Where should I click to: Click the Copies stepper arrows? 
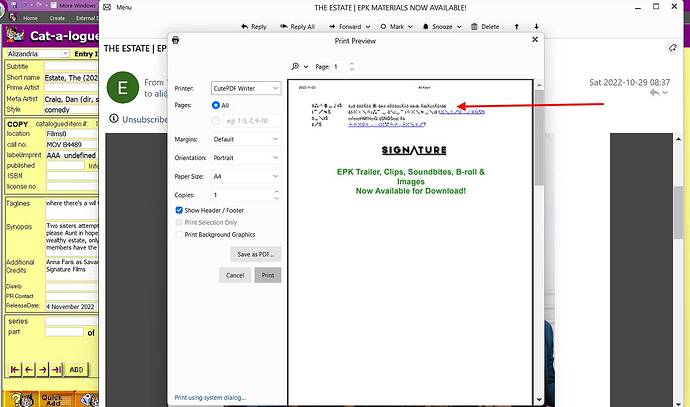click(276, 195)
